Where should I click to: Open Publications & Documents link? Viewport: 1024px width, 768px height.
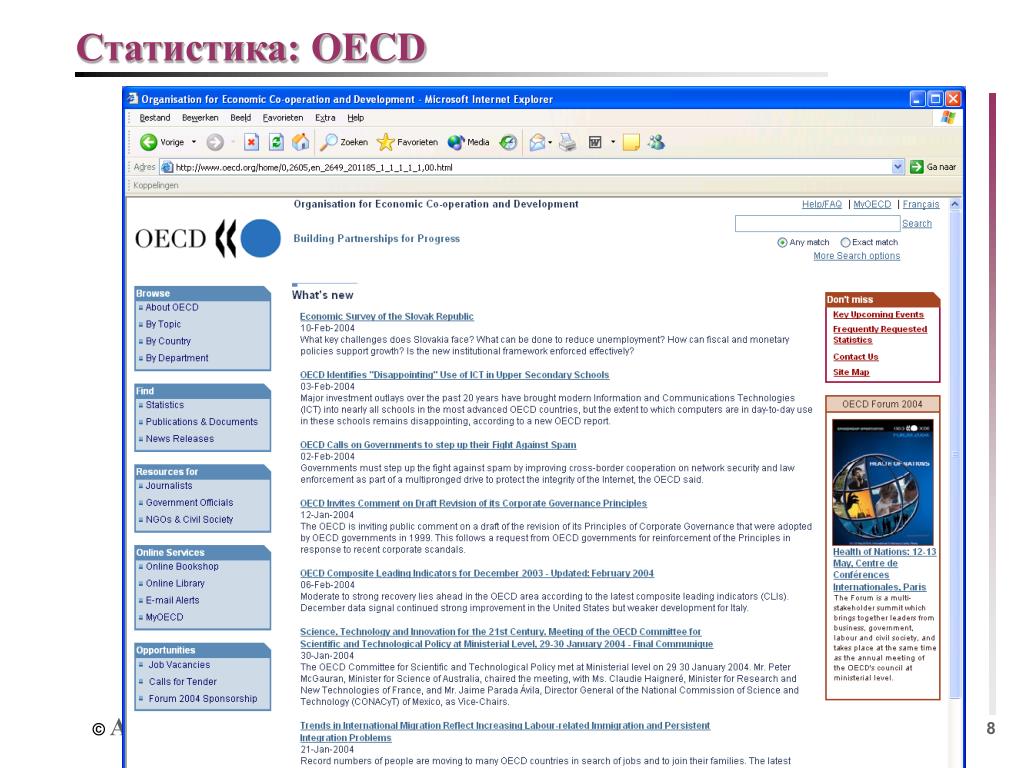[202, 422]
